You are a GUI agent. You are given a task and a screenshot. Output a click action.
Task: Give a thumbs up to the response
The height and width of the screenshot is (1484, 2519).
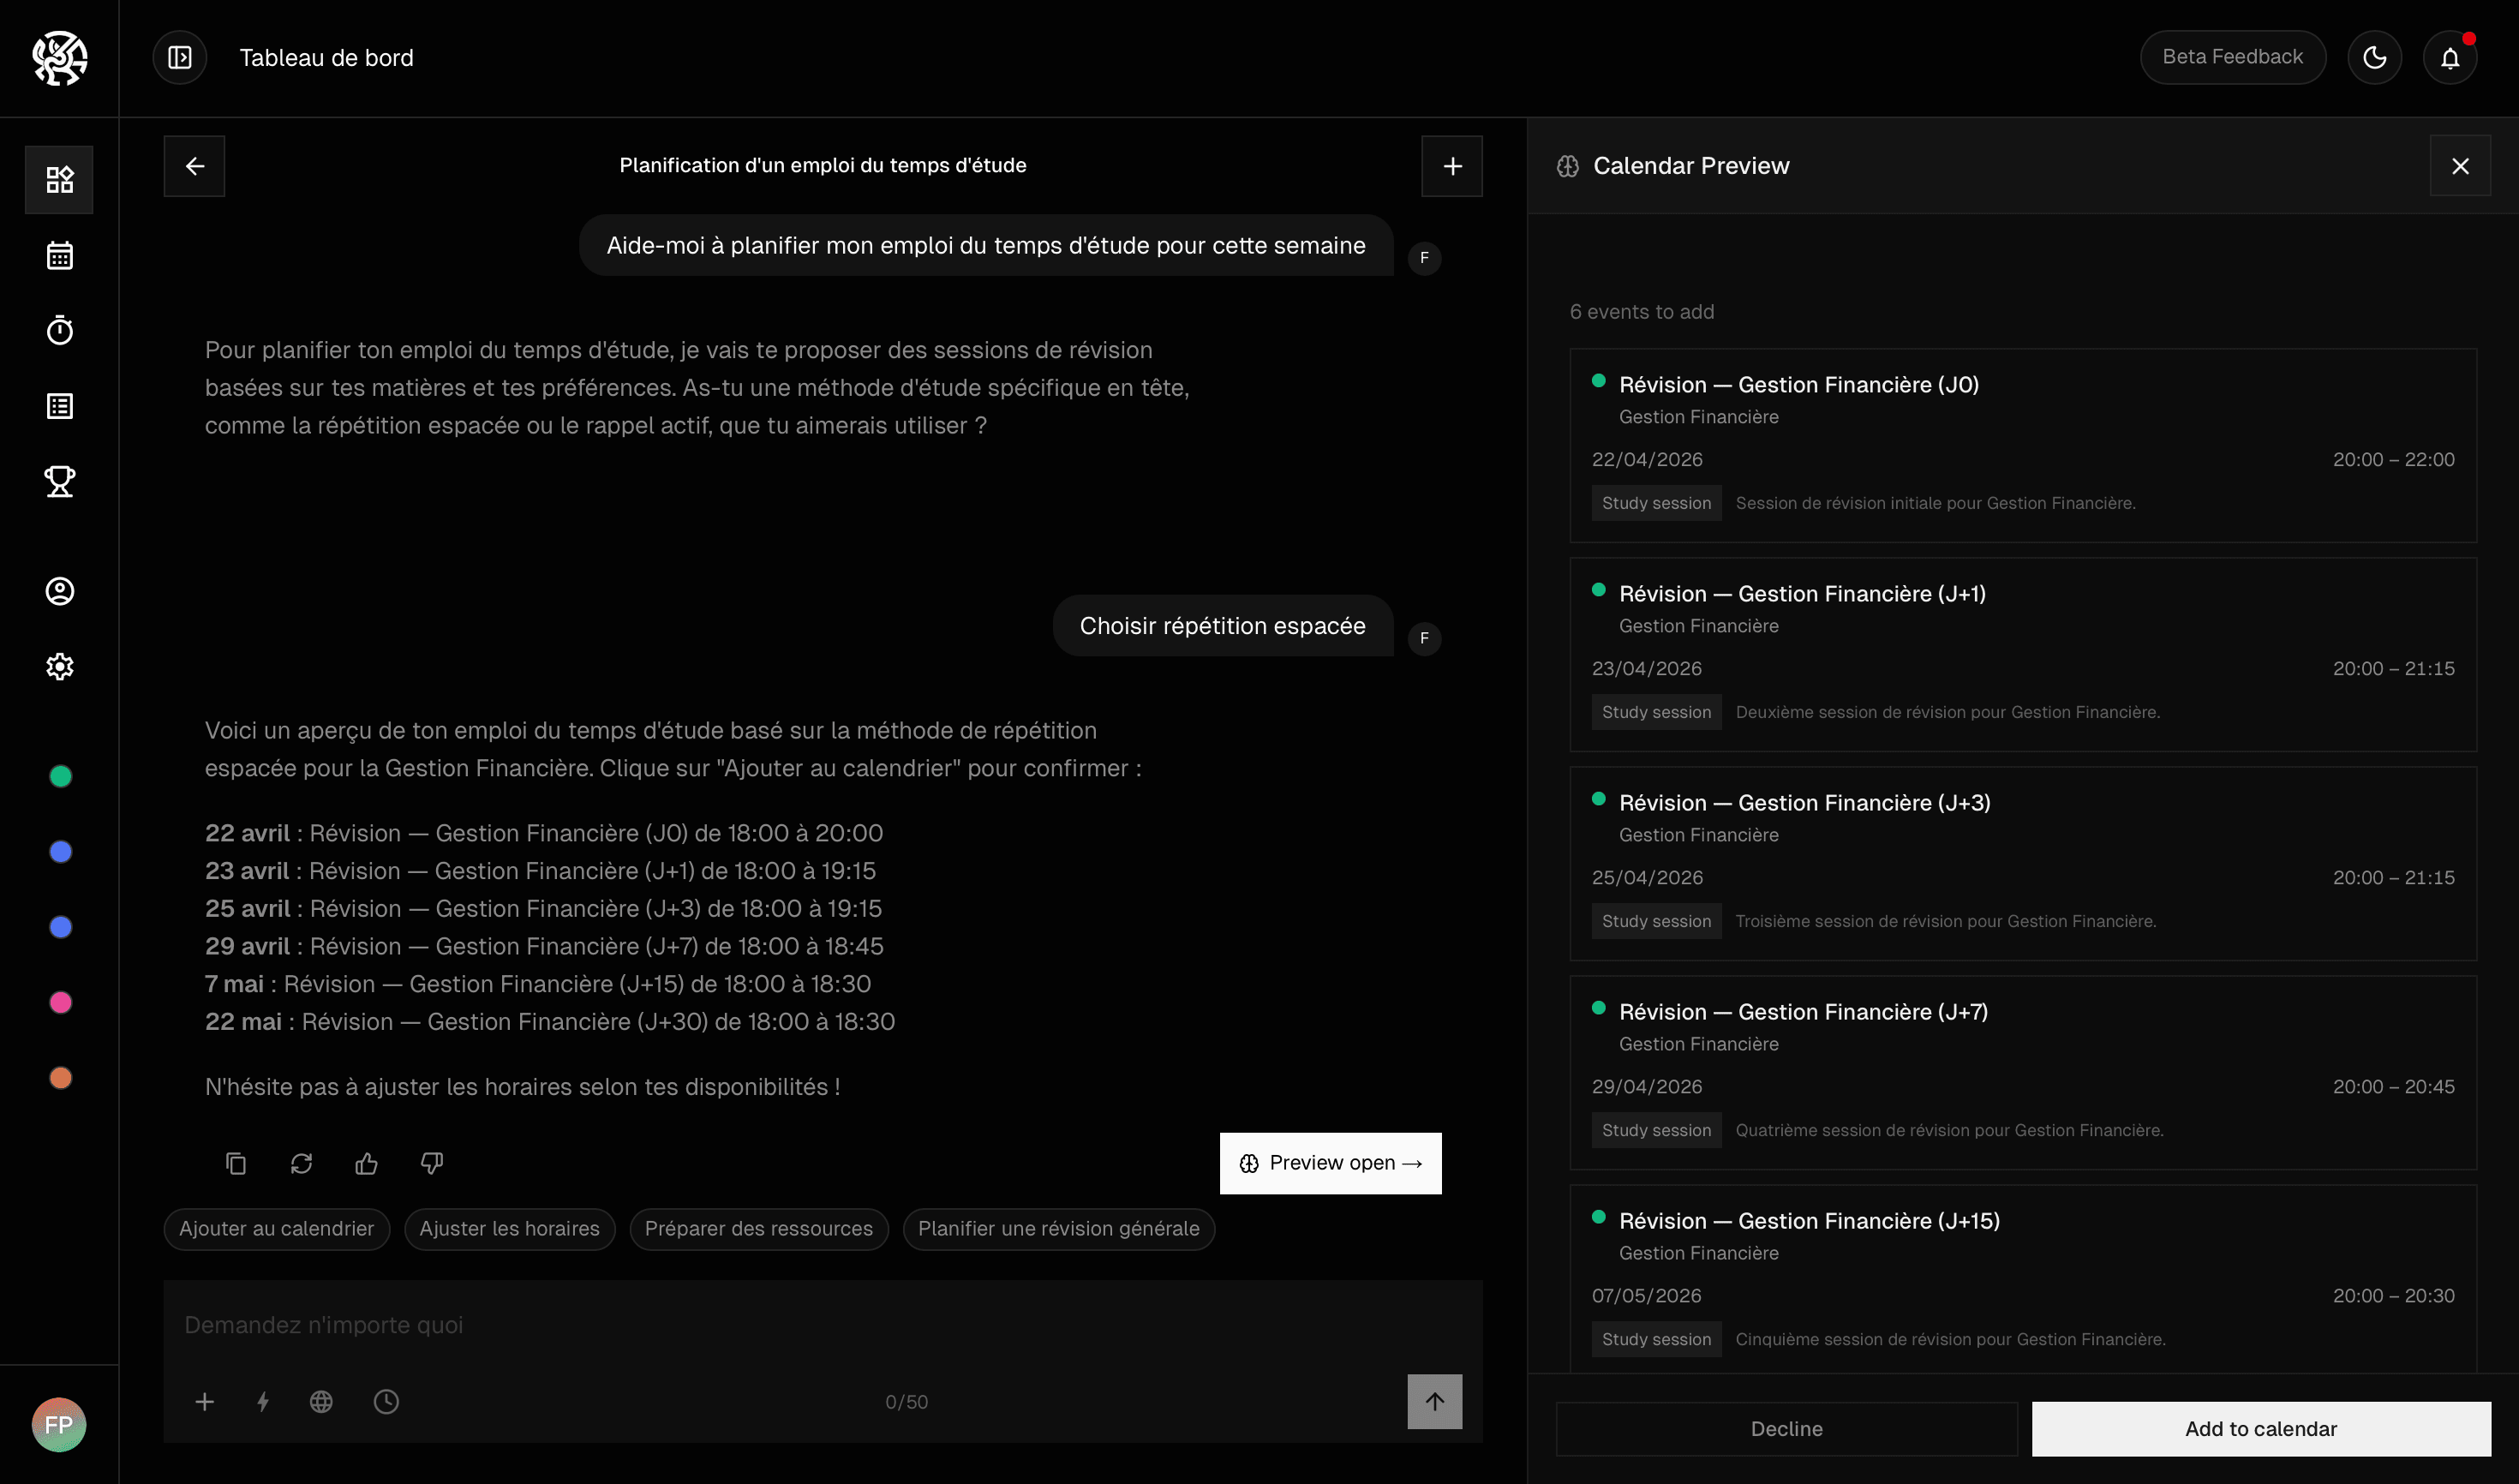[366, 1163]
